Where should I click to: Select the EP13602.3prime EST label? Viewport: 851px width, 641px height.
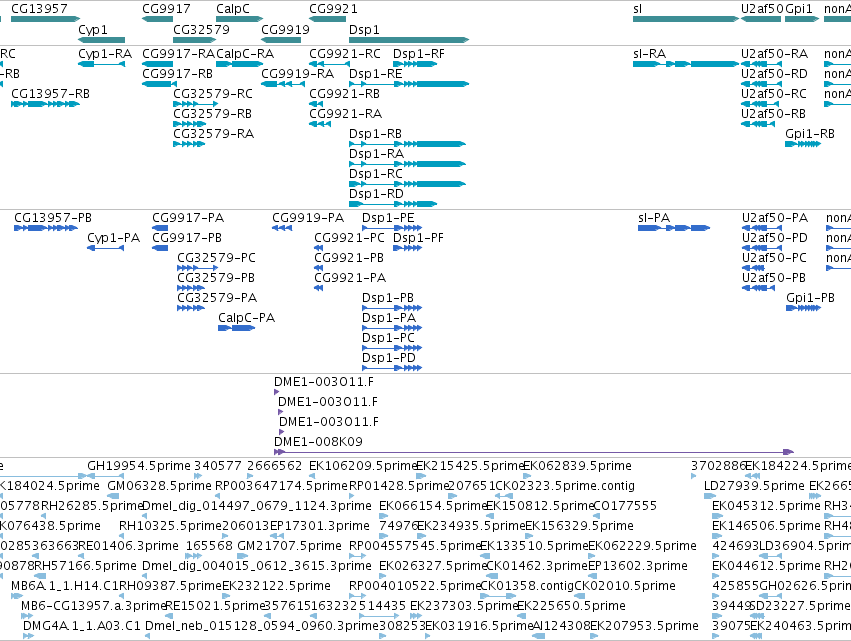coord(638,566)
